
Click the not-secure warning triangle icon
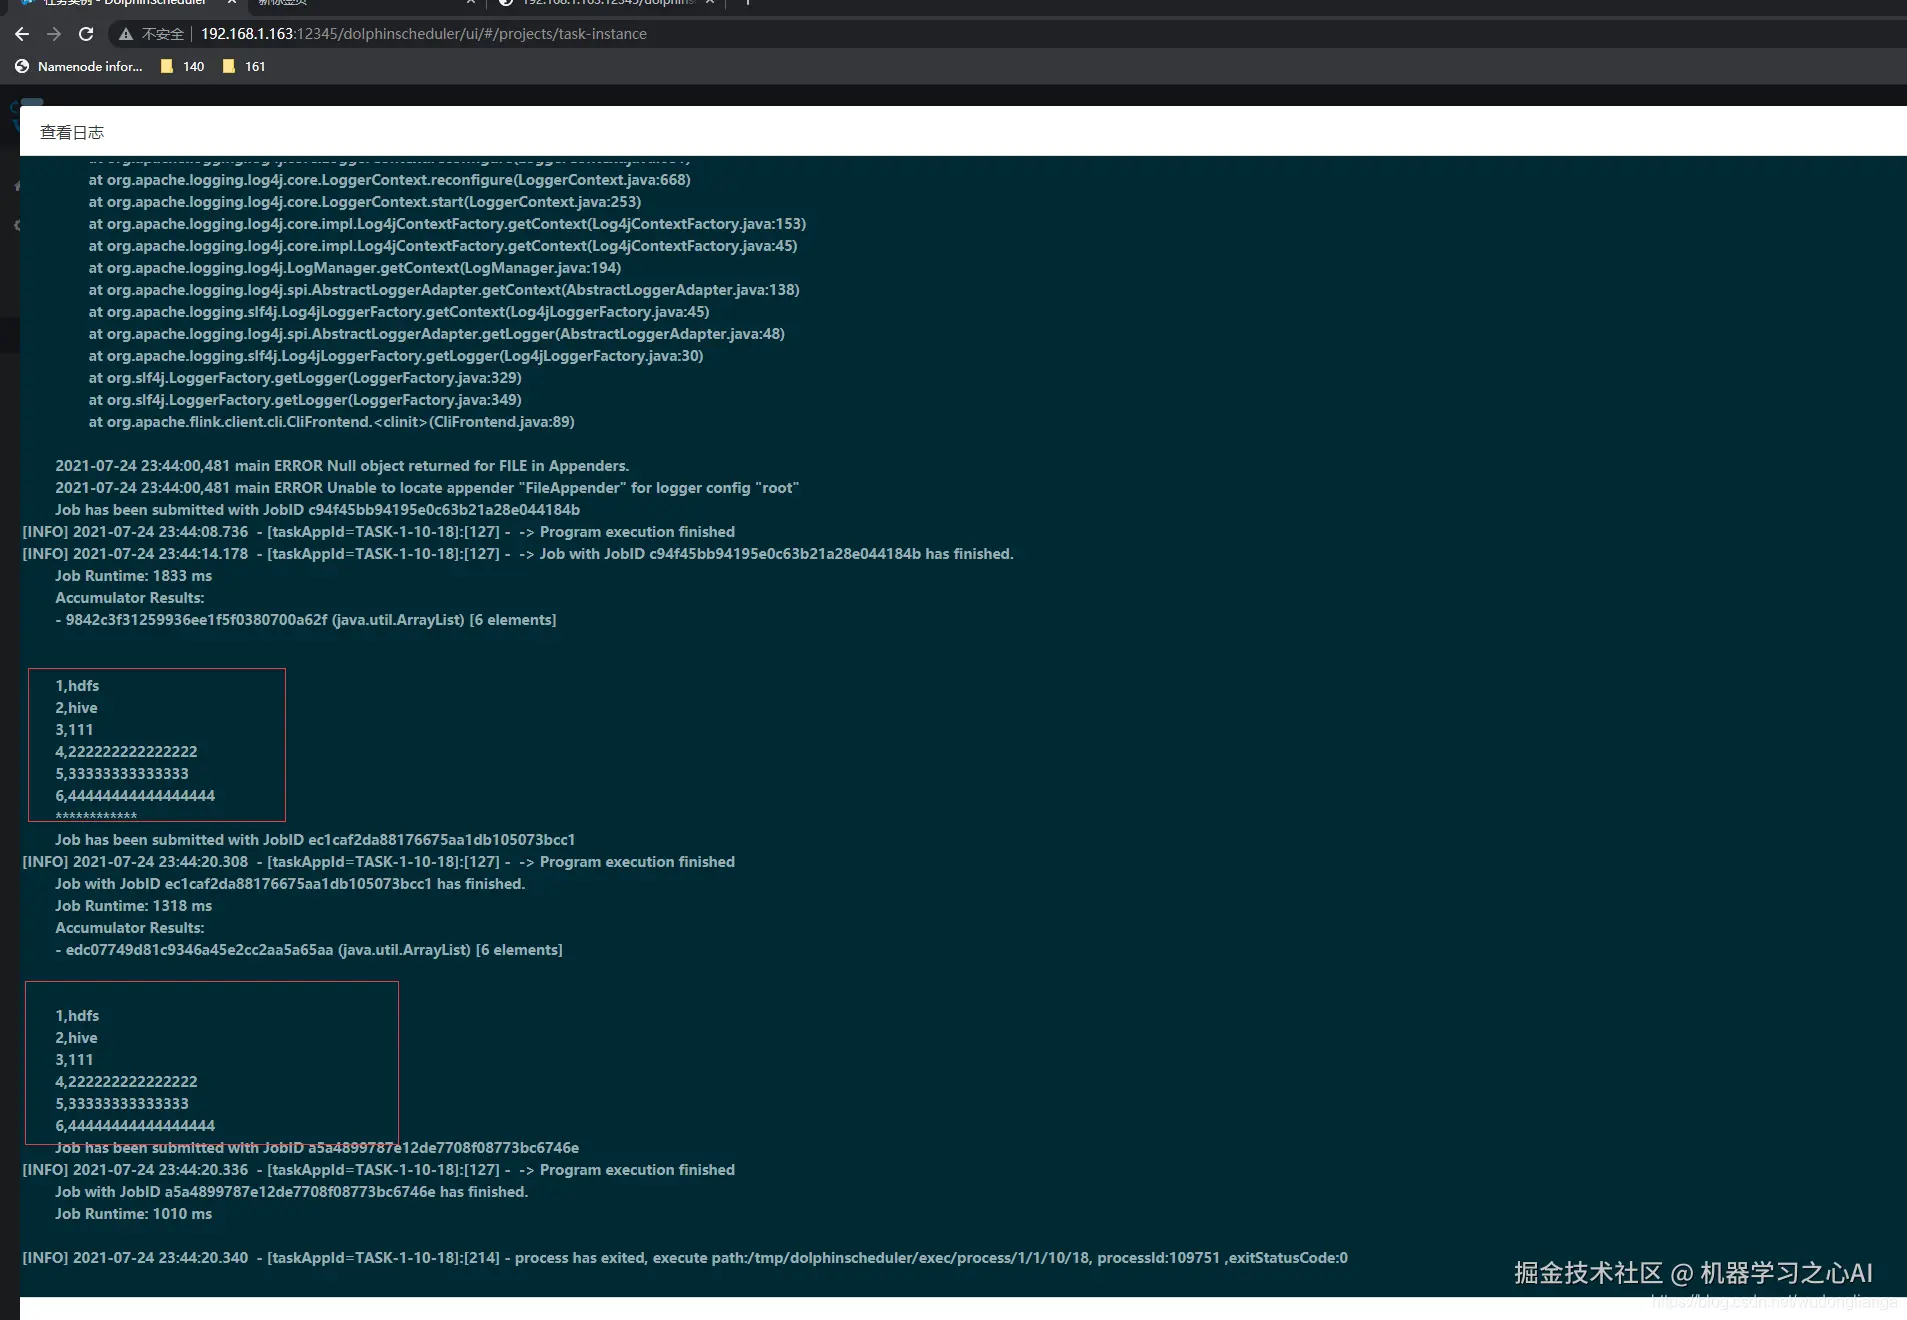click(126, 34)
